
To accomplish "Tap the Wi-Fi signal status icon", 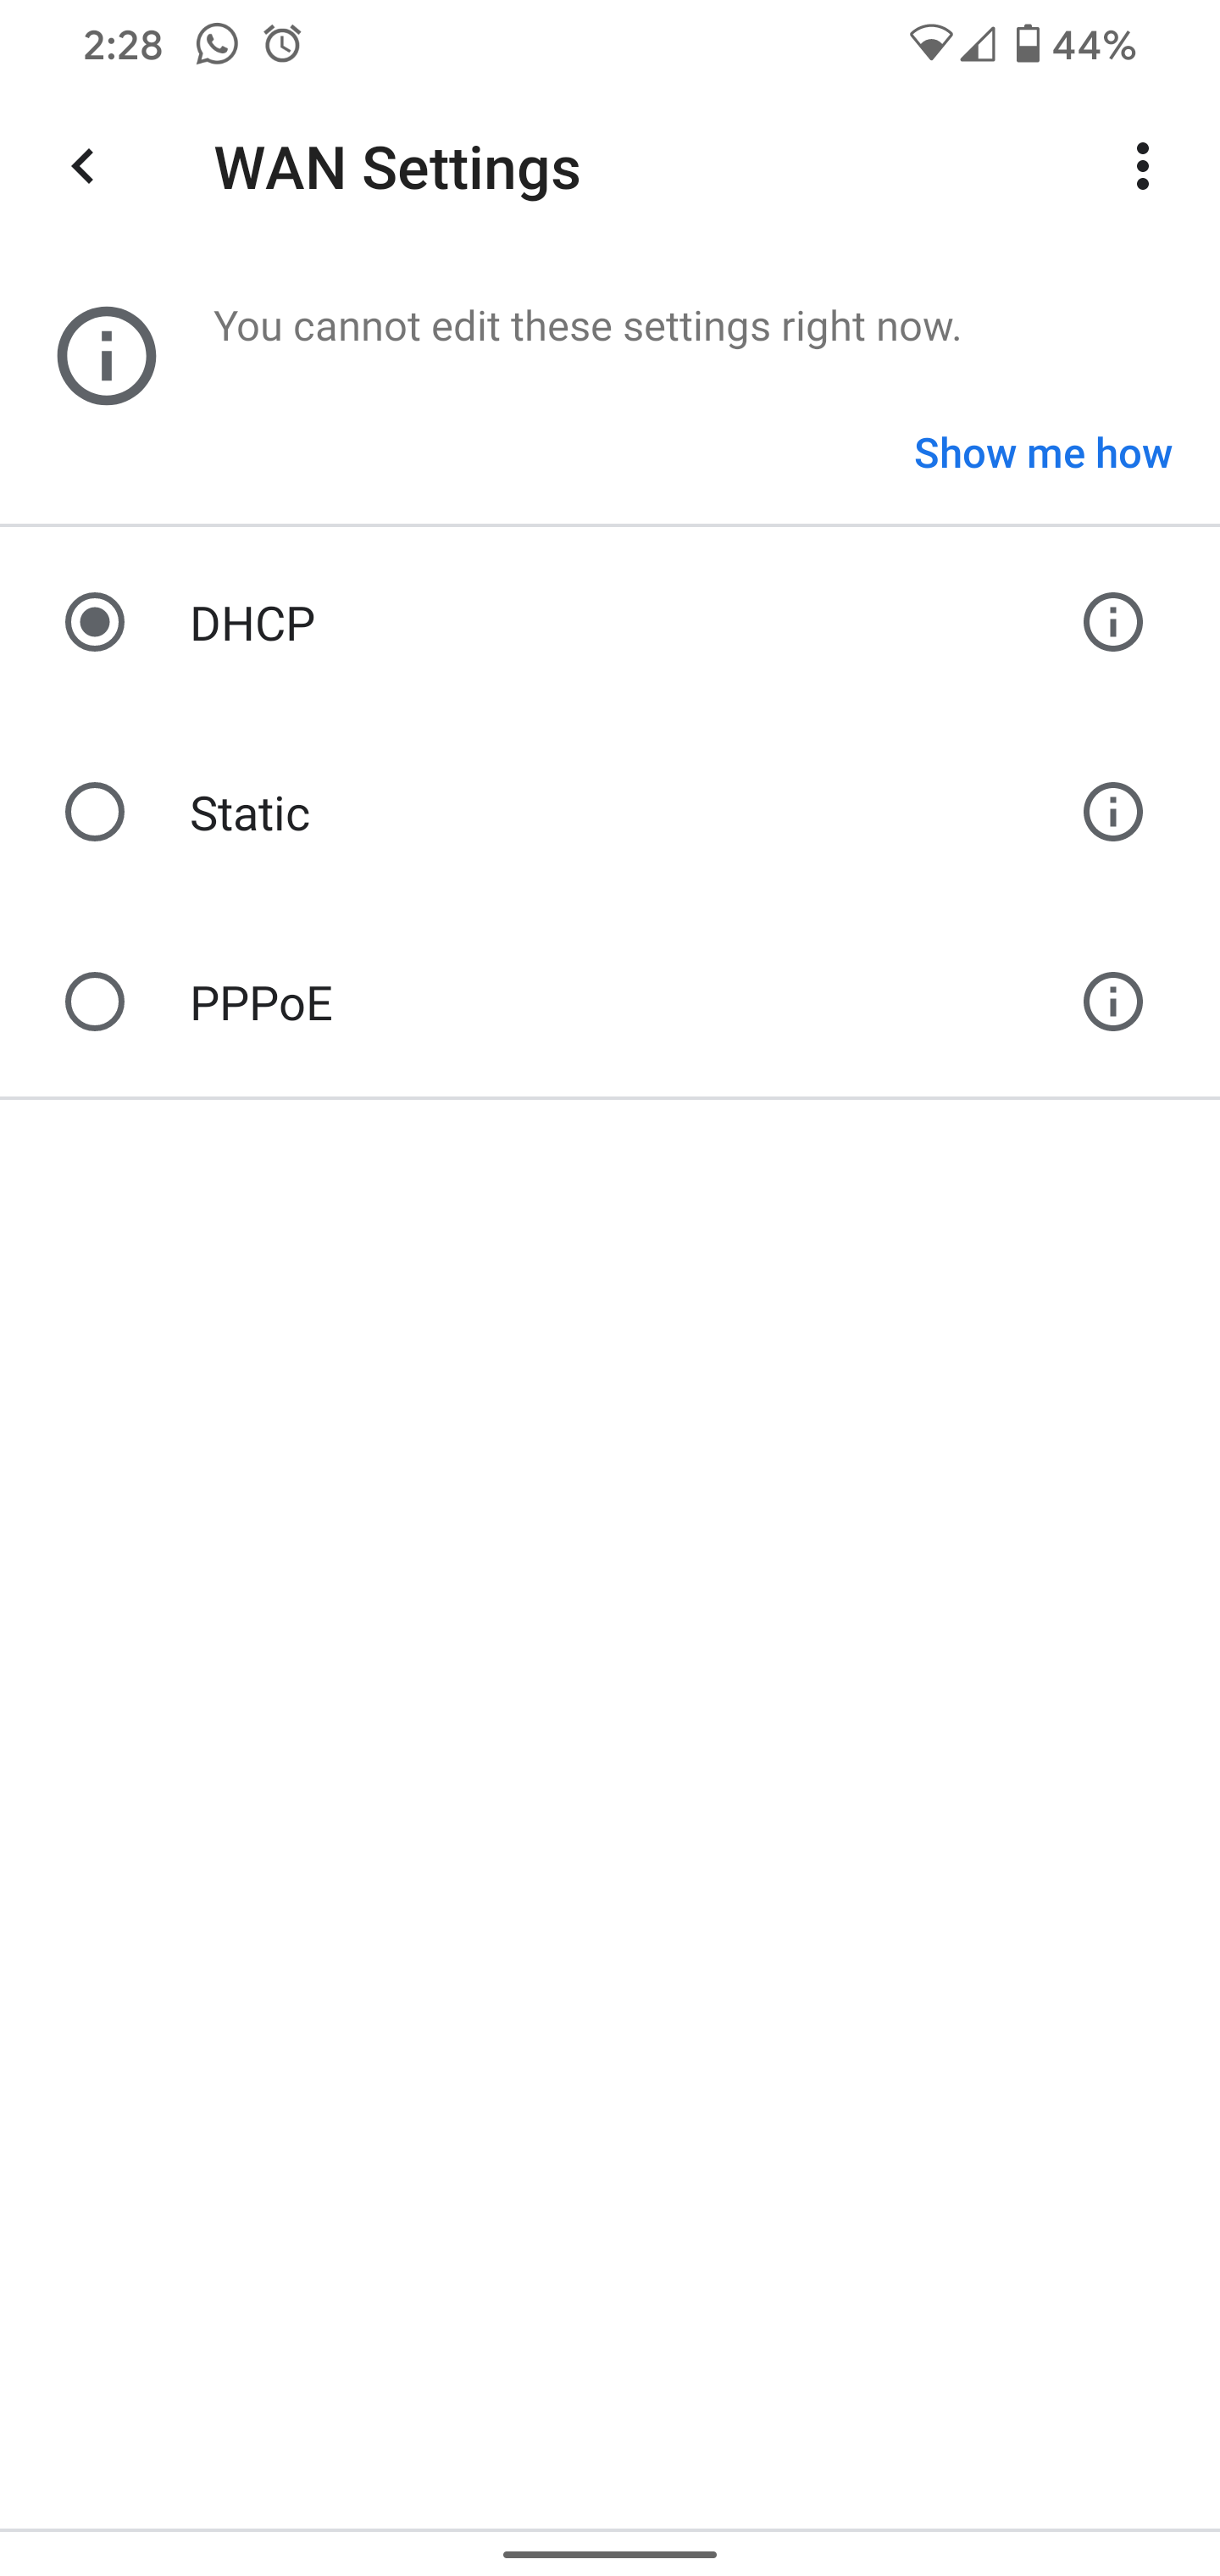I will [930, 45].
